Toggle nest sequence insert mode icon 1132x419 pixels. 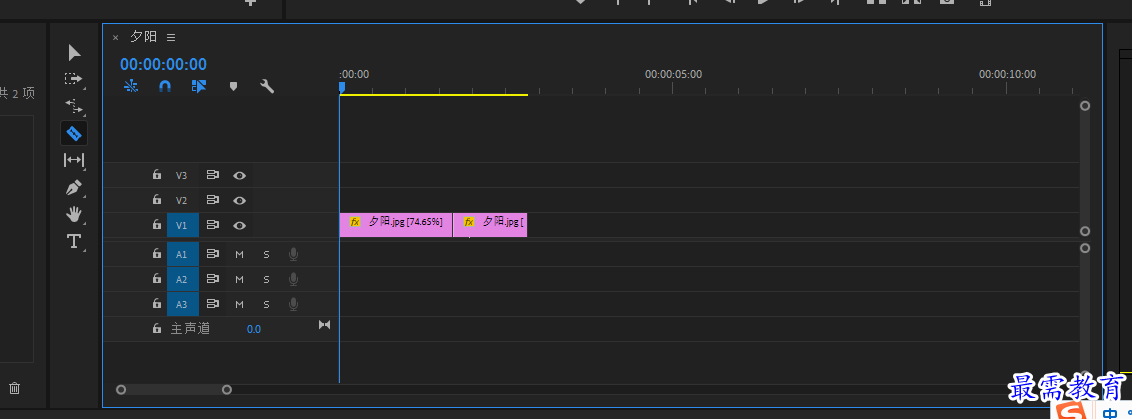[x=131, y=86]
